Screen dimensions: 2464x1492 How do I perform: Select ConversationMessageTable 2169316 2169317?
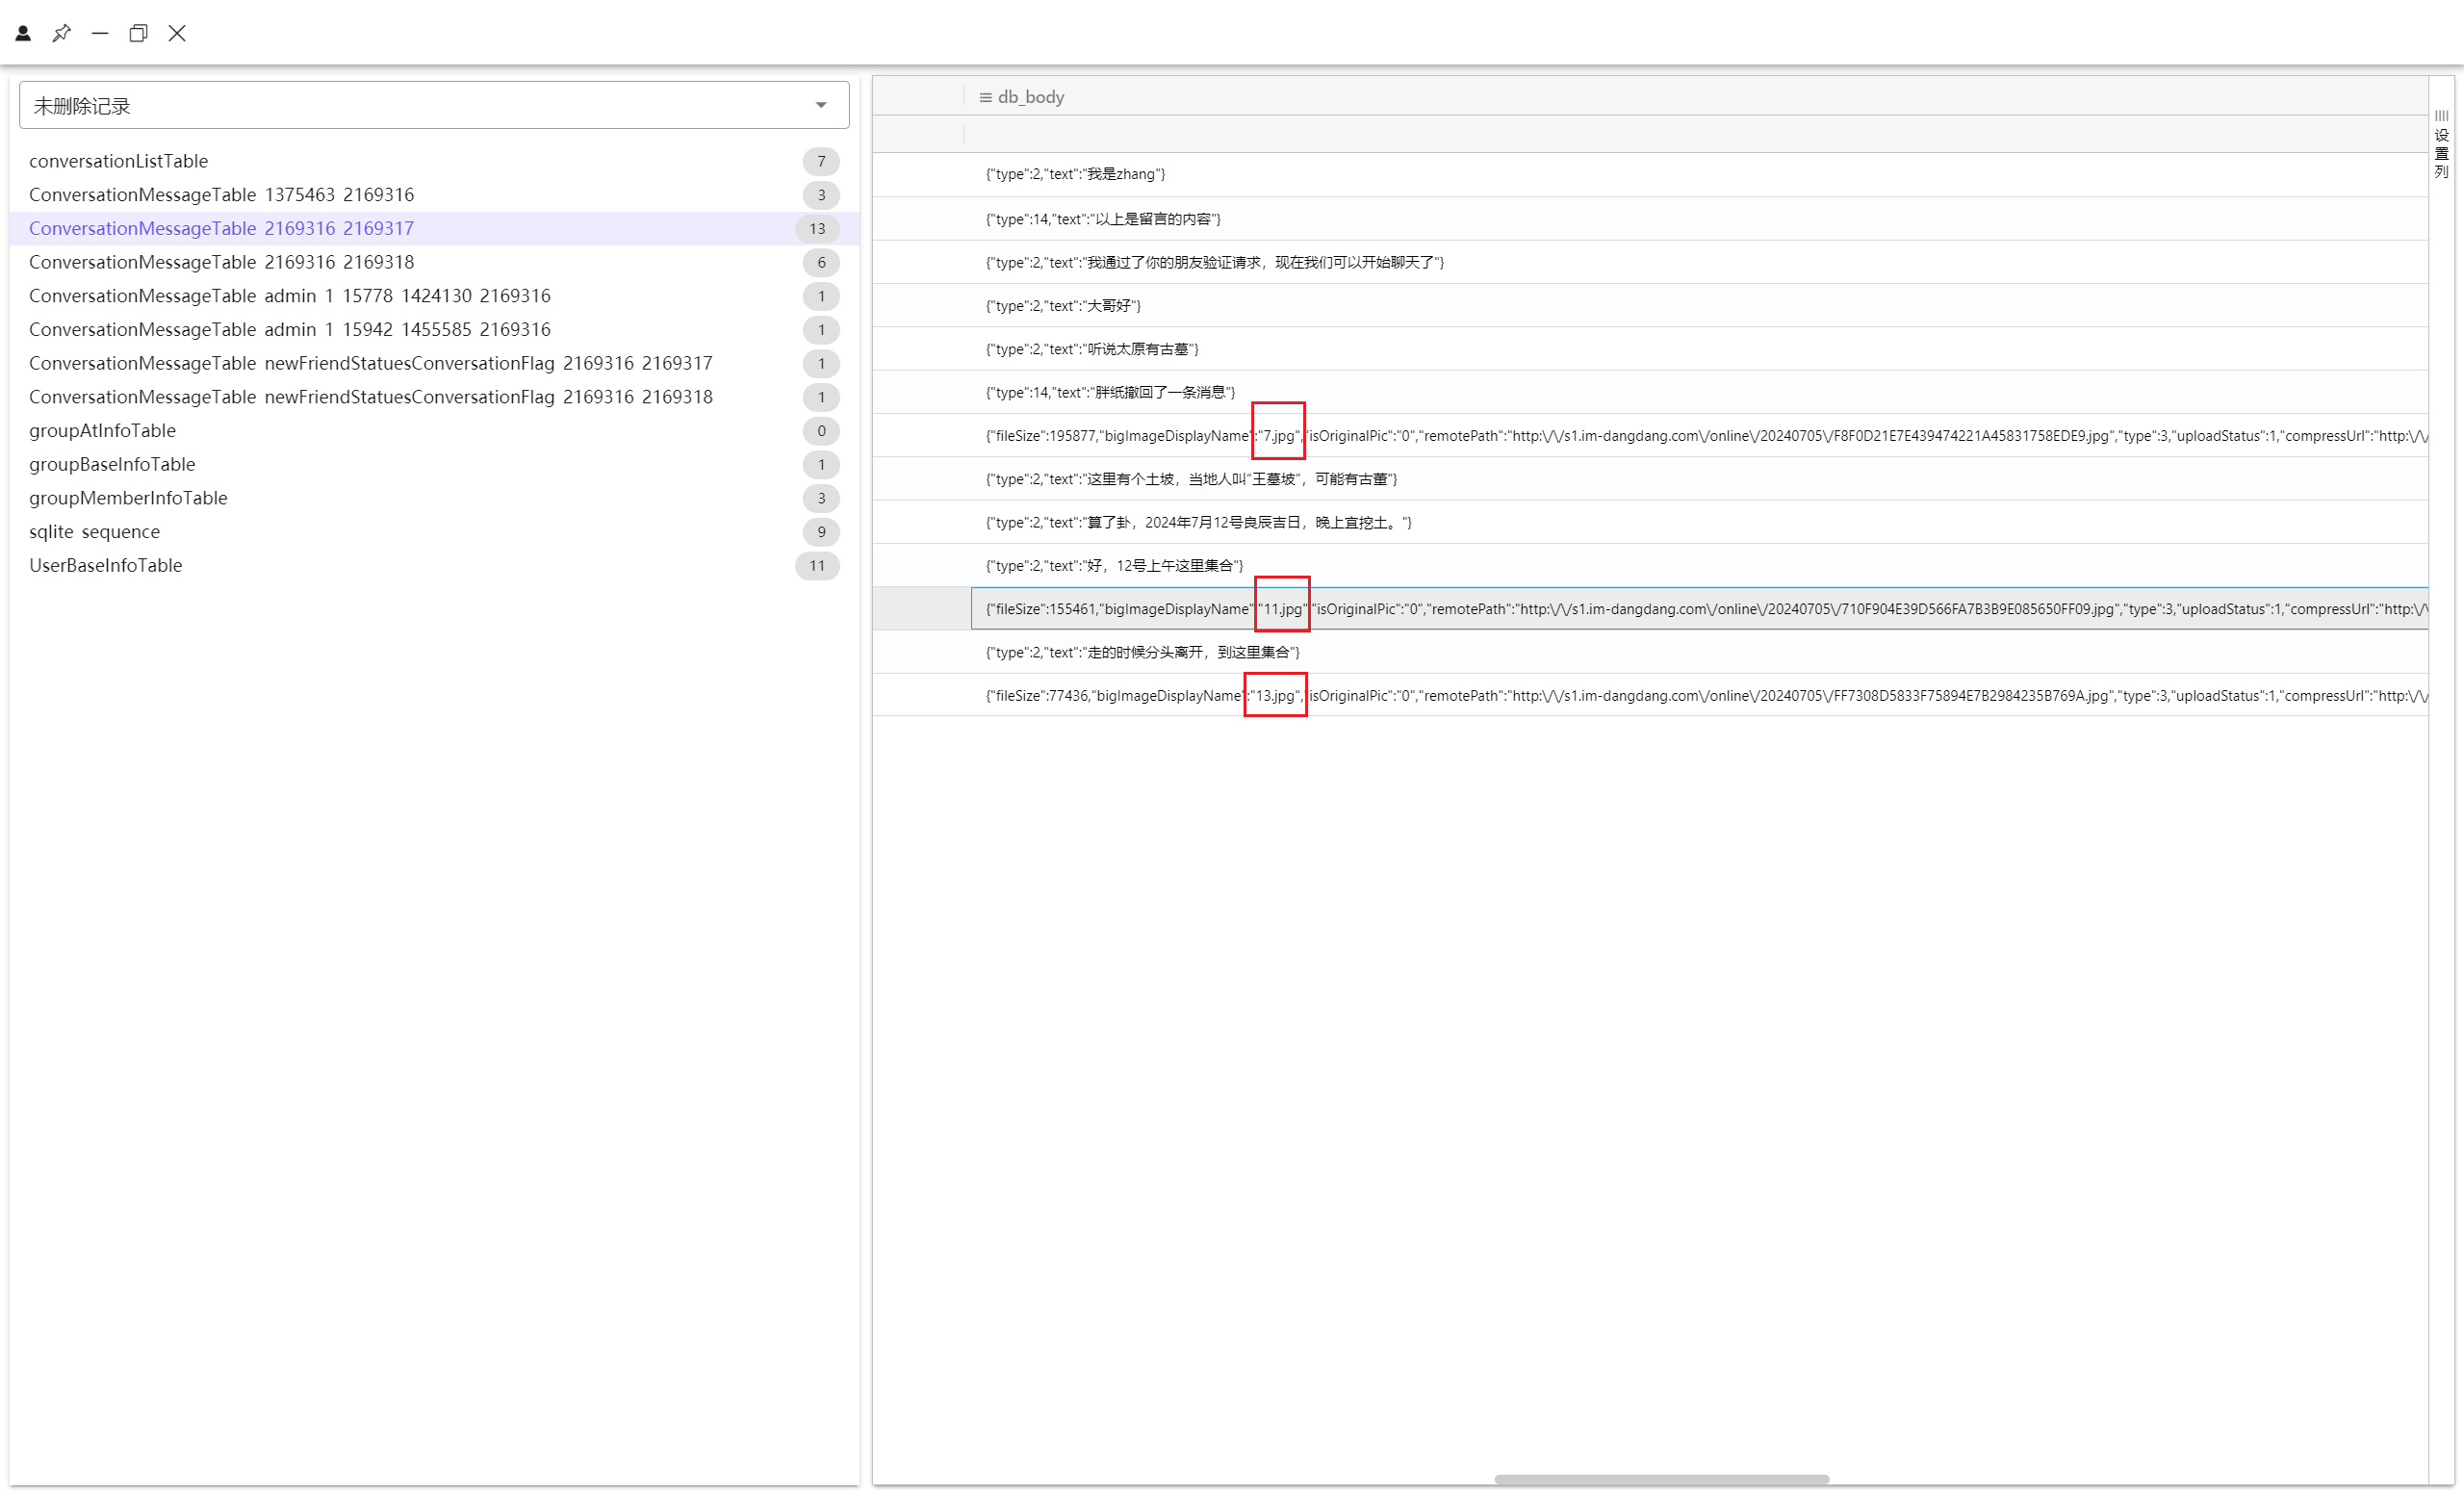click(x=434, y=228)
